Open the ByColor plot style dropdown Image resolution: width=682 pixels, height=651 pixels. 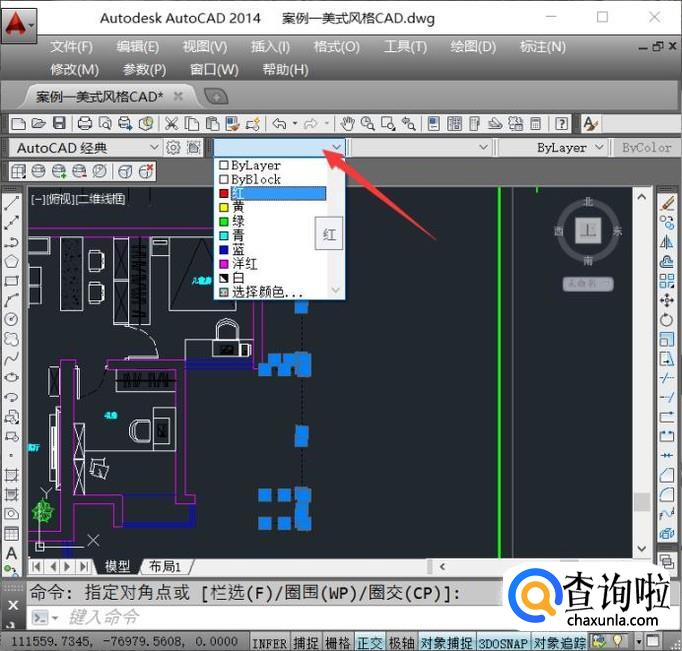click(x=647, y=148)
